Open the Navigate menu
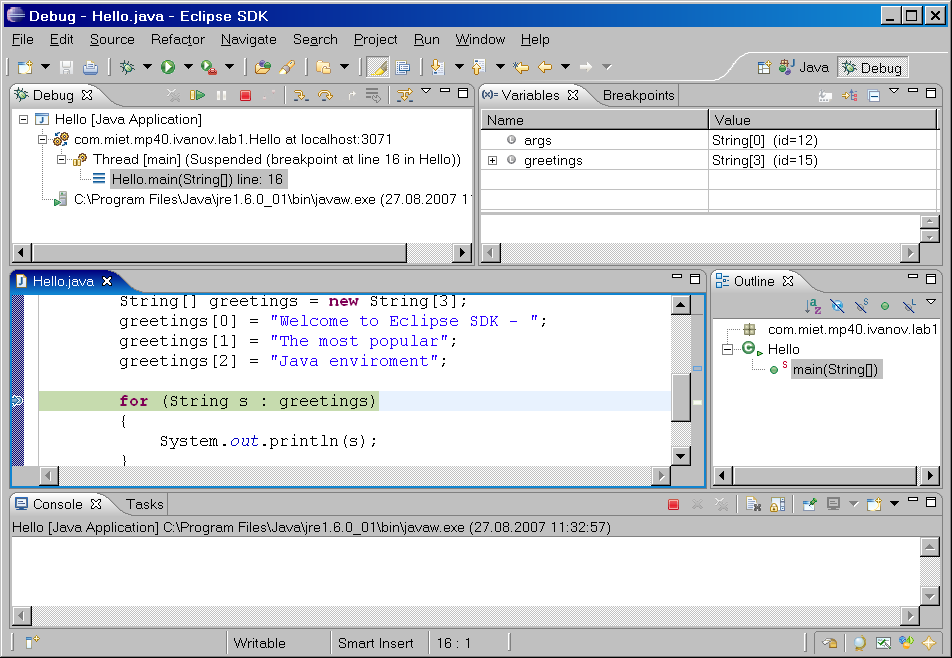The height and width of the screenshot is (658, 952). [248, 39]
